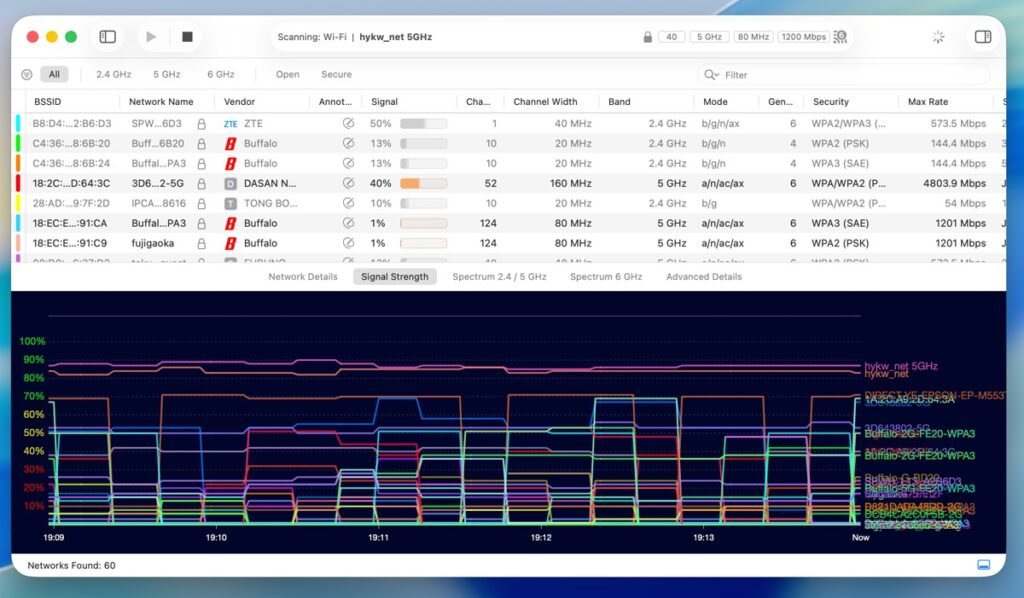Open the search options dropdown in Filter field
The image size is (1024, 598).
(711, 75)
